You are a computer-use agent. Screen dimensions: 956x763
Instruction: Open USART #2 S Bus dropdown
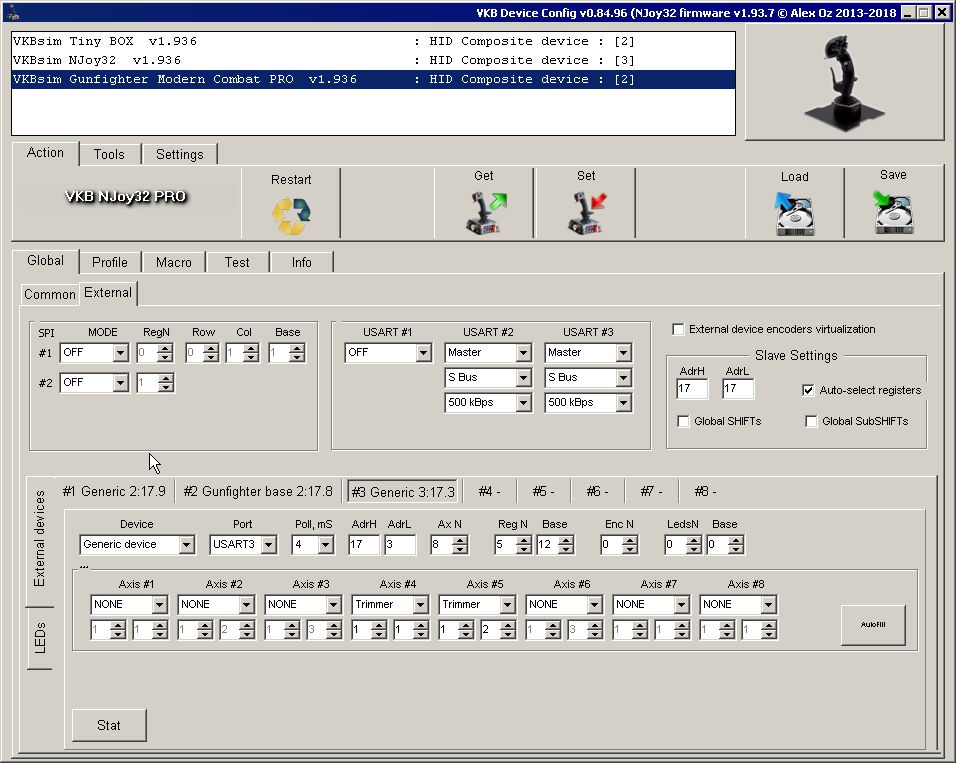point(523,378)
